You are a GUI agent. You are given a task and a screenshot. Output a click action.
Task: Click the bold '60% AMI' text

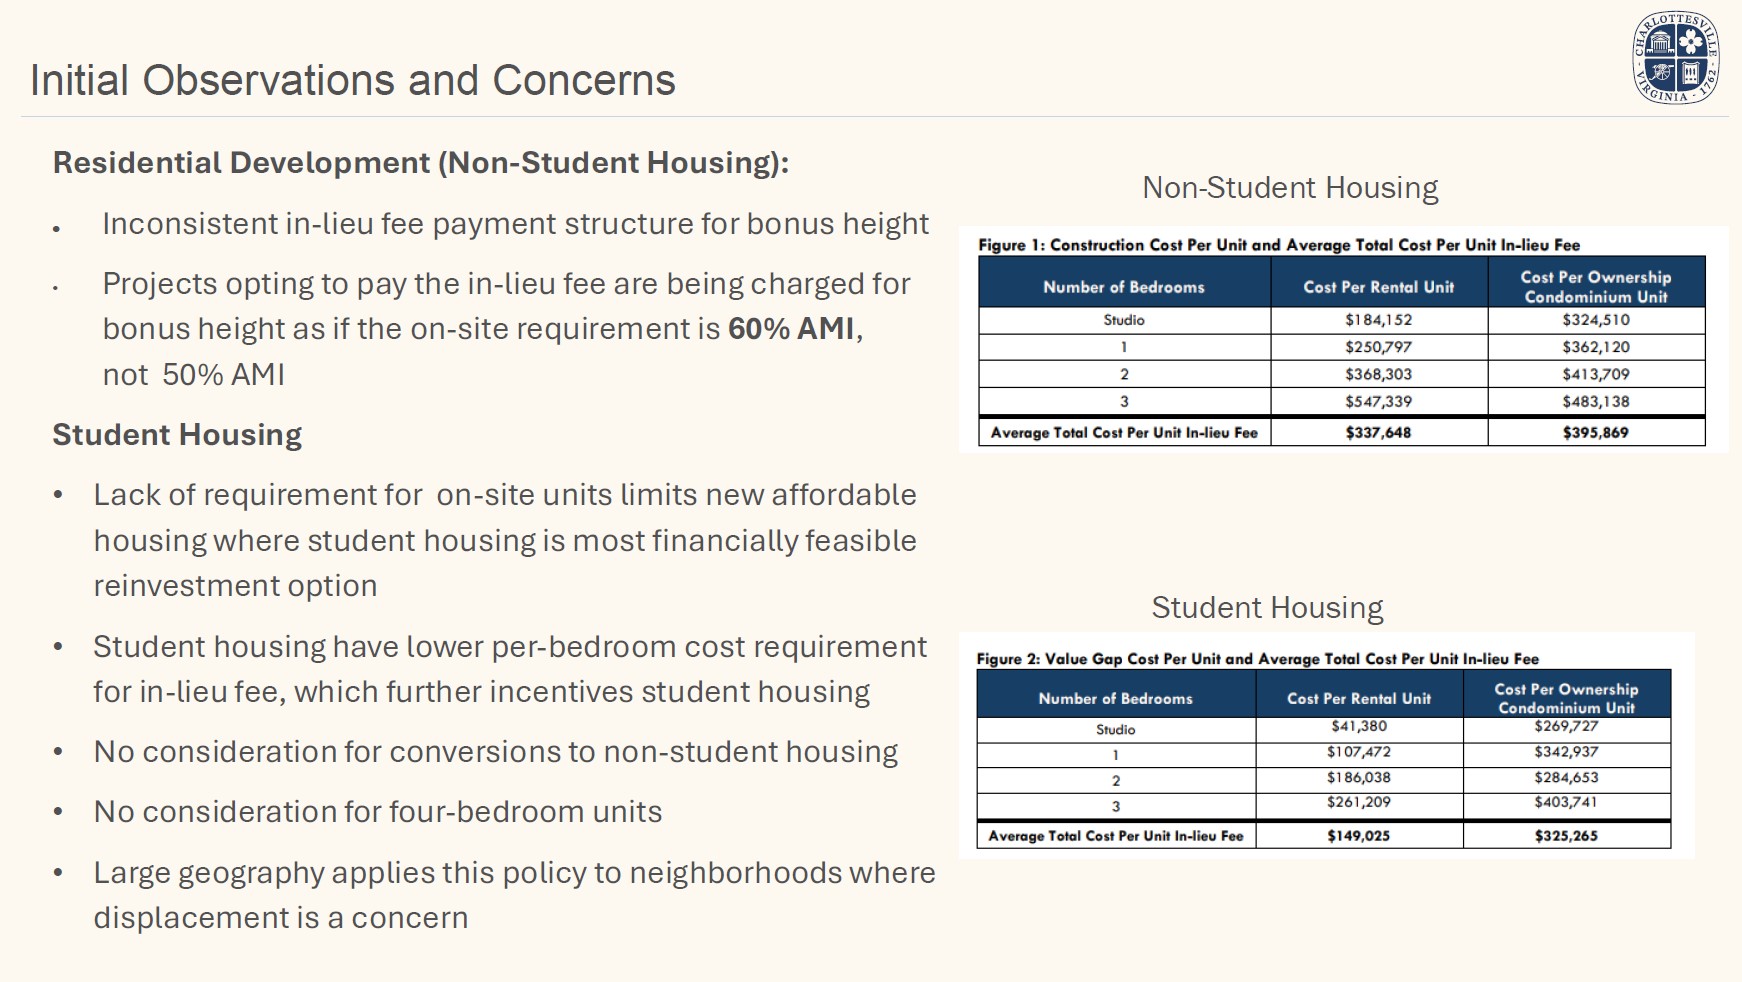pos(791,329)
